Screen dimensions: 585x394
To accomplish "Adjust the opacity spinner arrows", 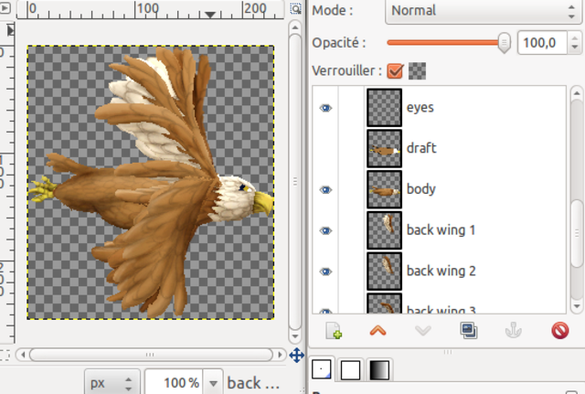I will click(x=574, y=43).
